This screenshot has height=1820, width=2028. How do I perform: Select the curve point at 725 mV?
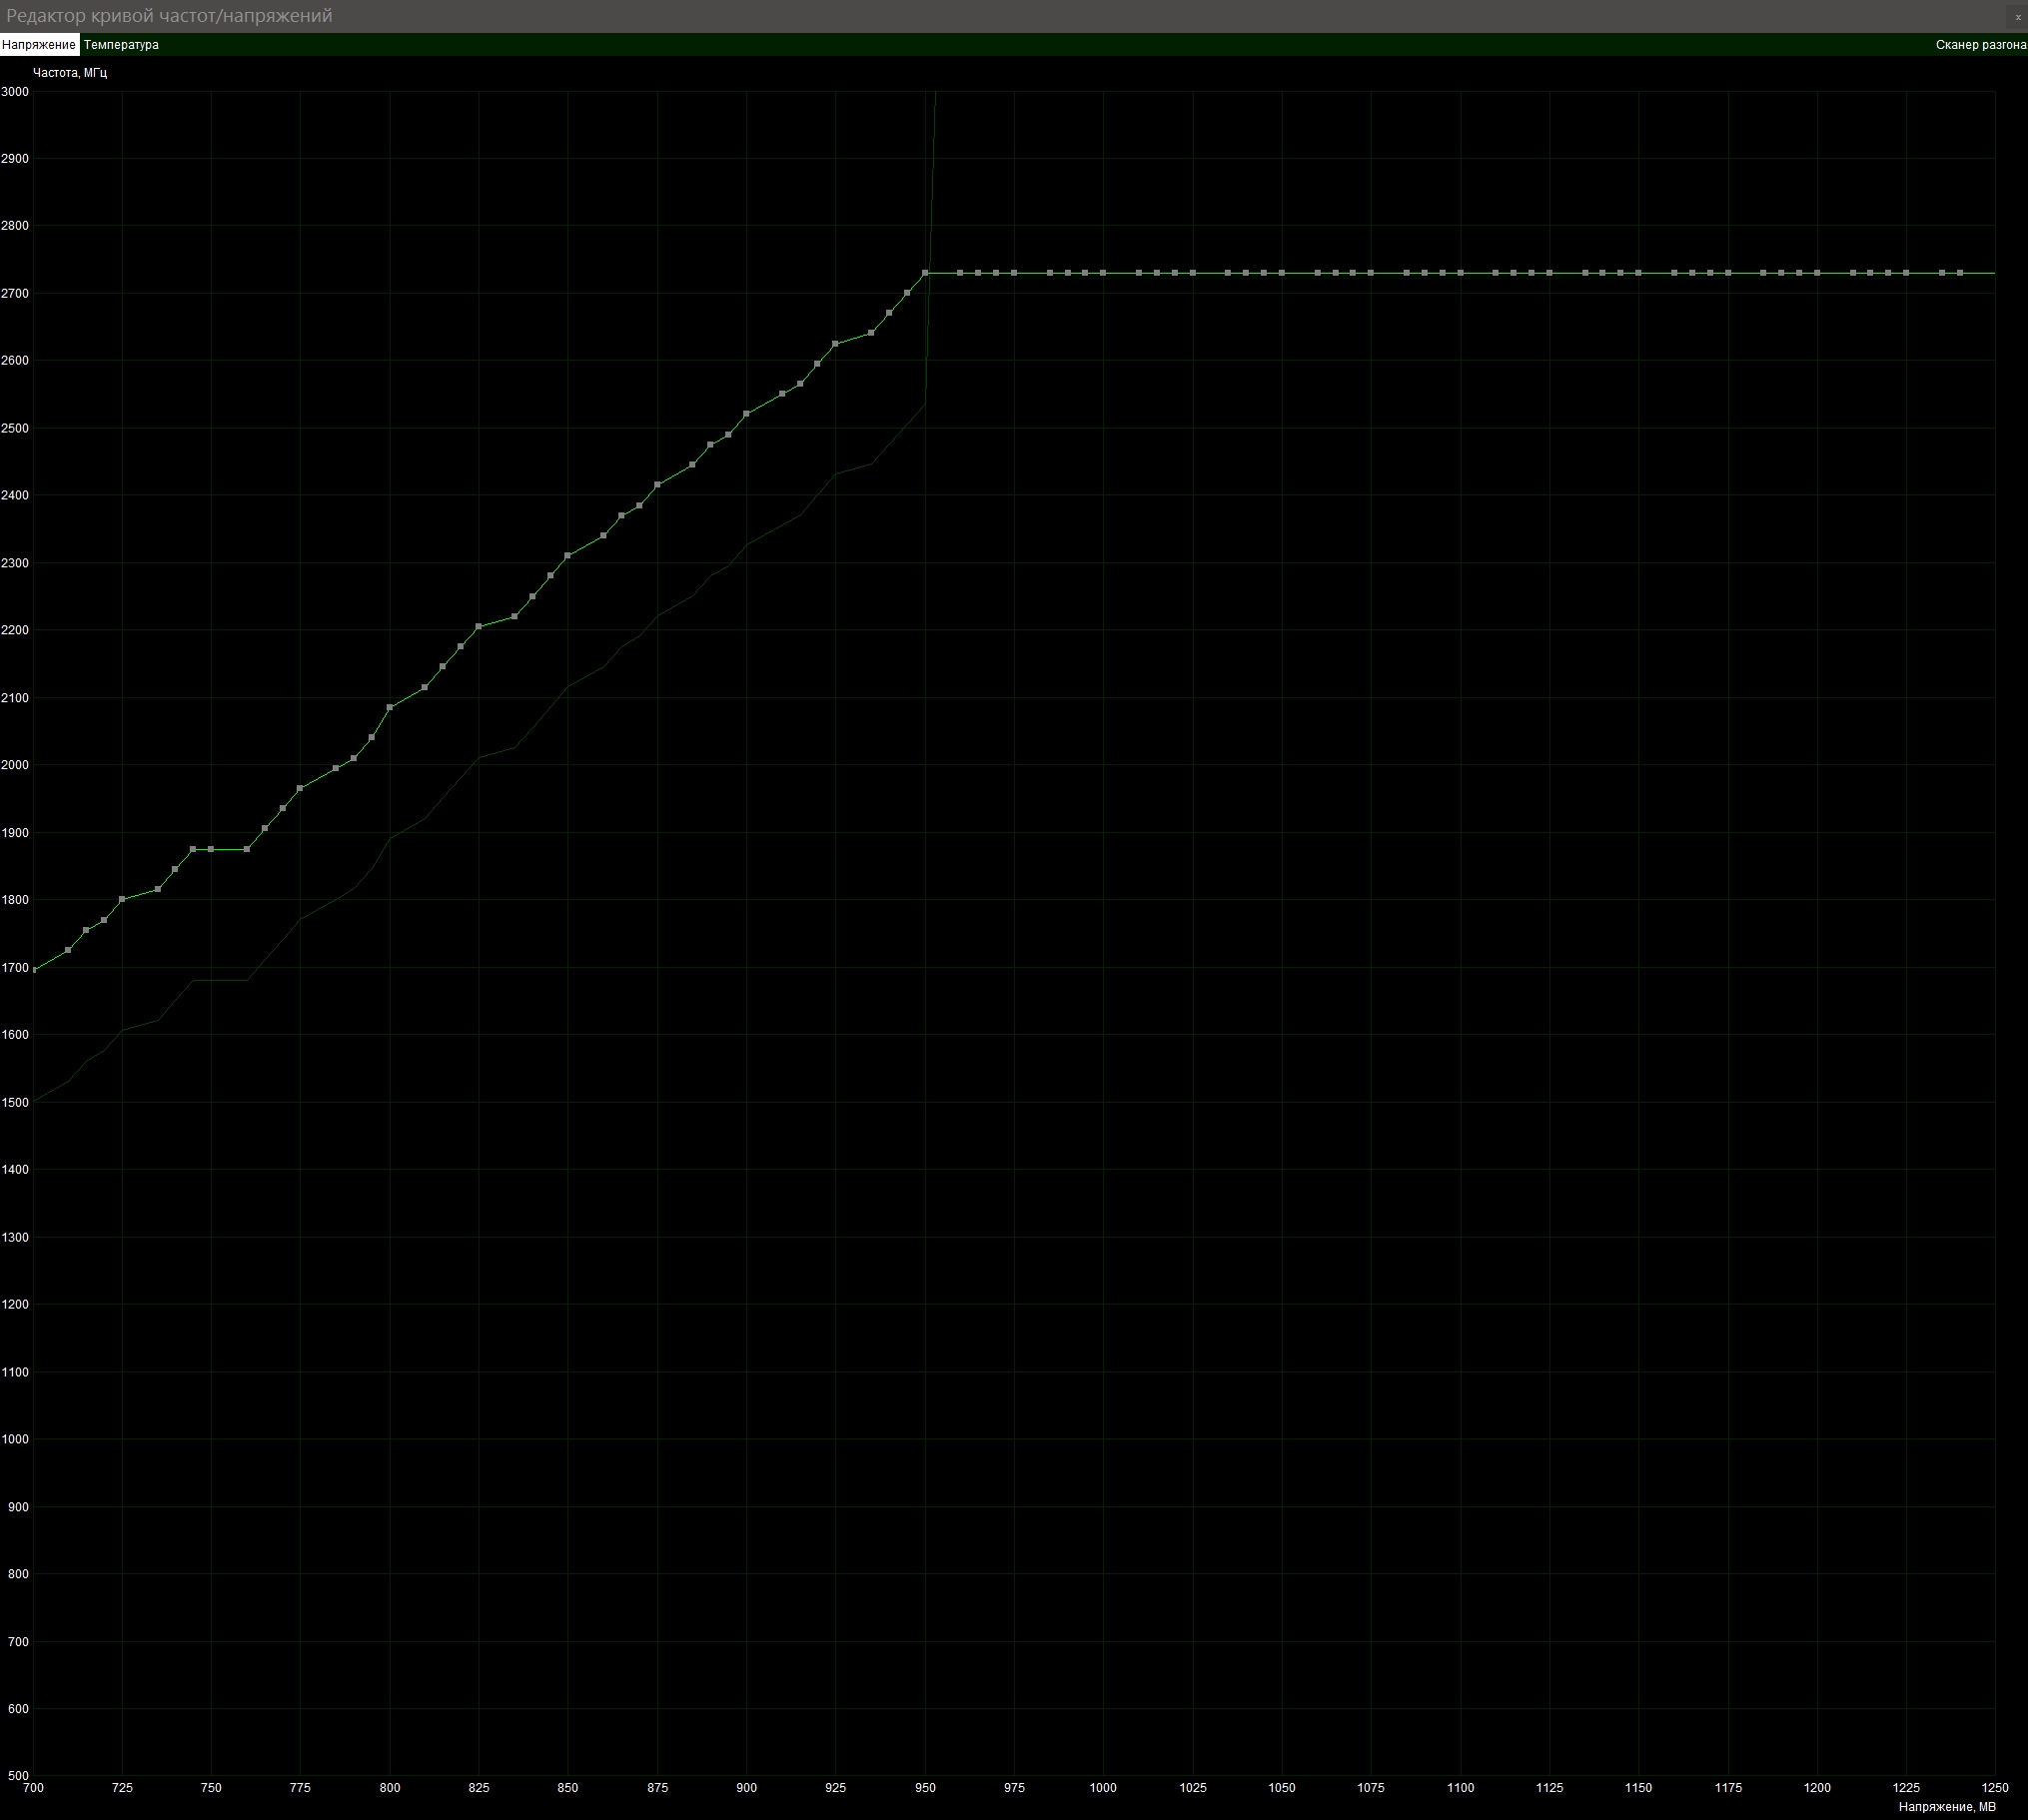(122, 899)
